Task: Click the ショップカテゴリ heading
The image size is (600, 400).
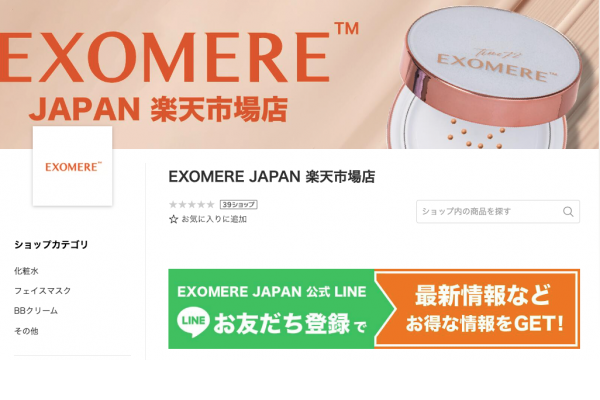Action: 51,245
